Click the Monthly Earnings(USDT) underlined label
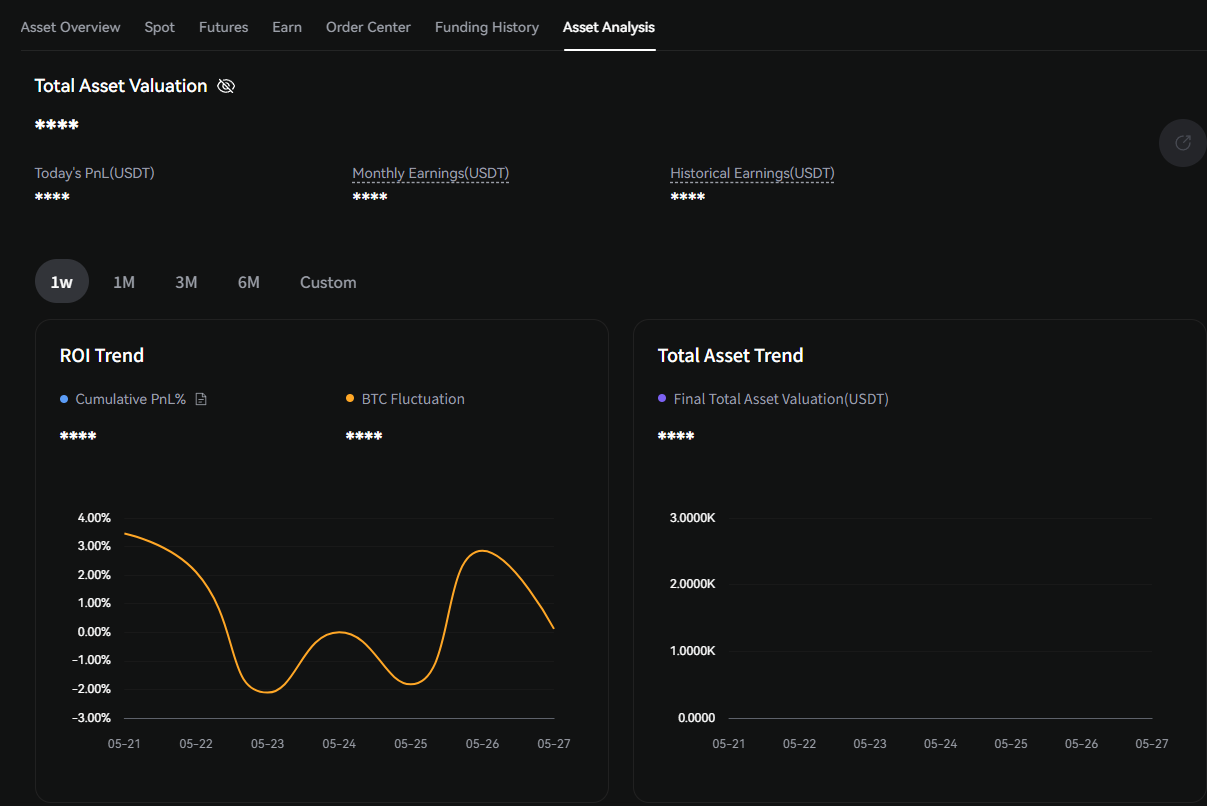This screenshot has width=1207, height=806. 430,173
